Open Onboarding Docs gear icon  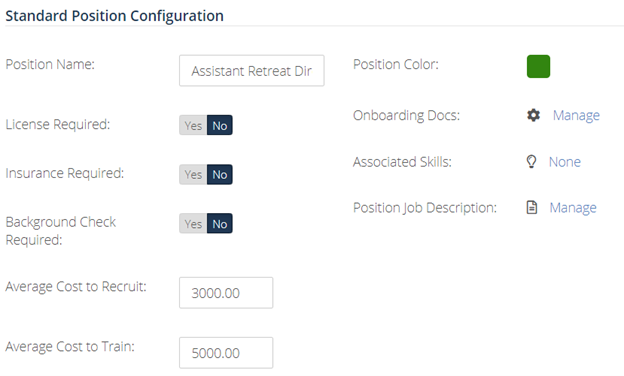tap(533, 115)
